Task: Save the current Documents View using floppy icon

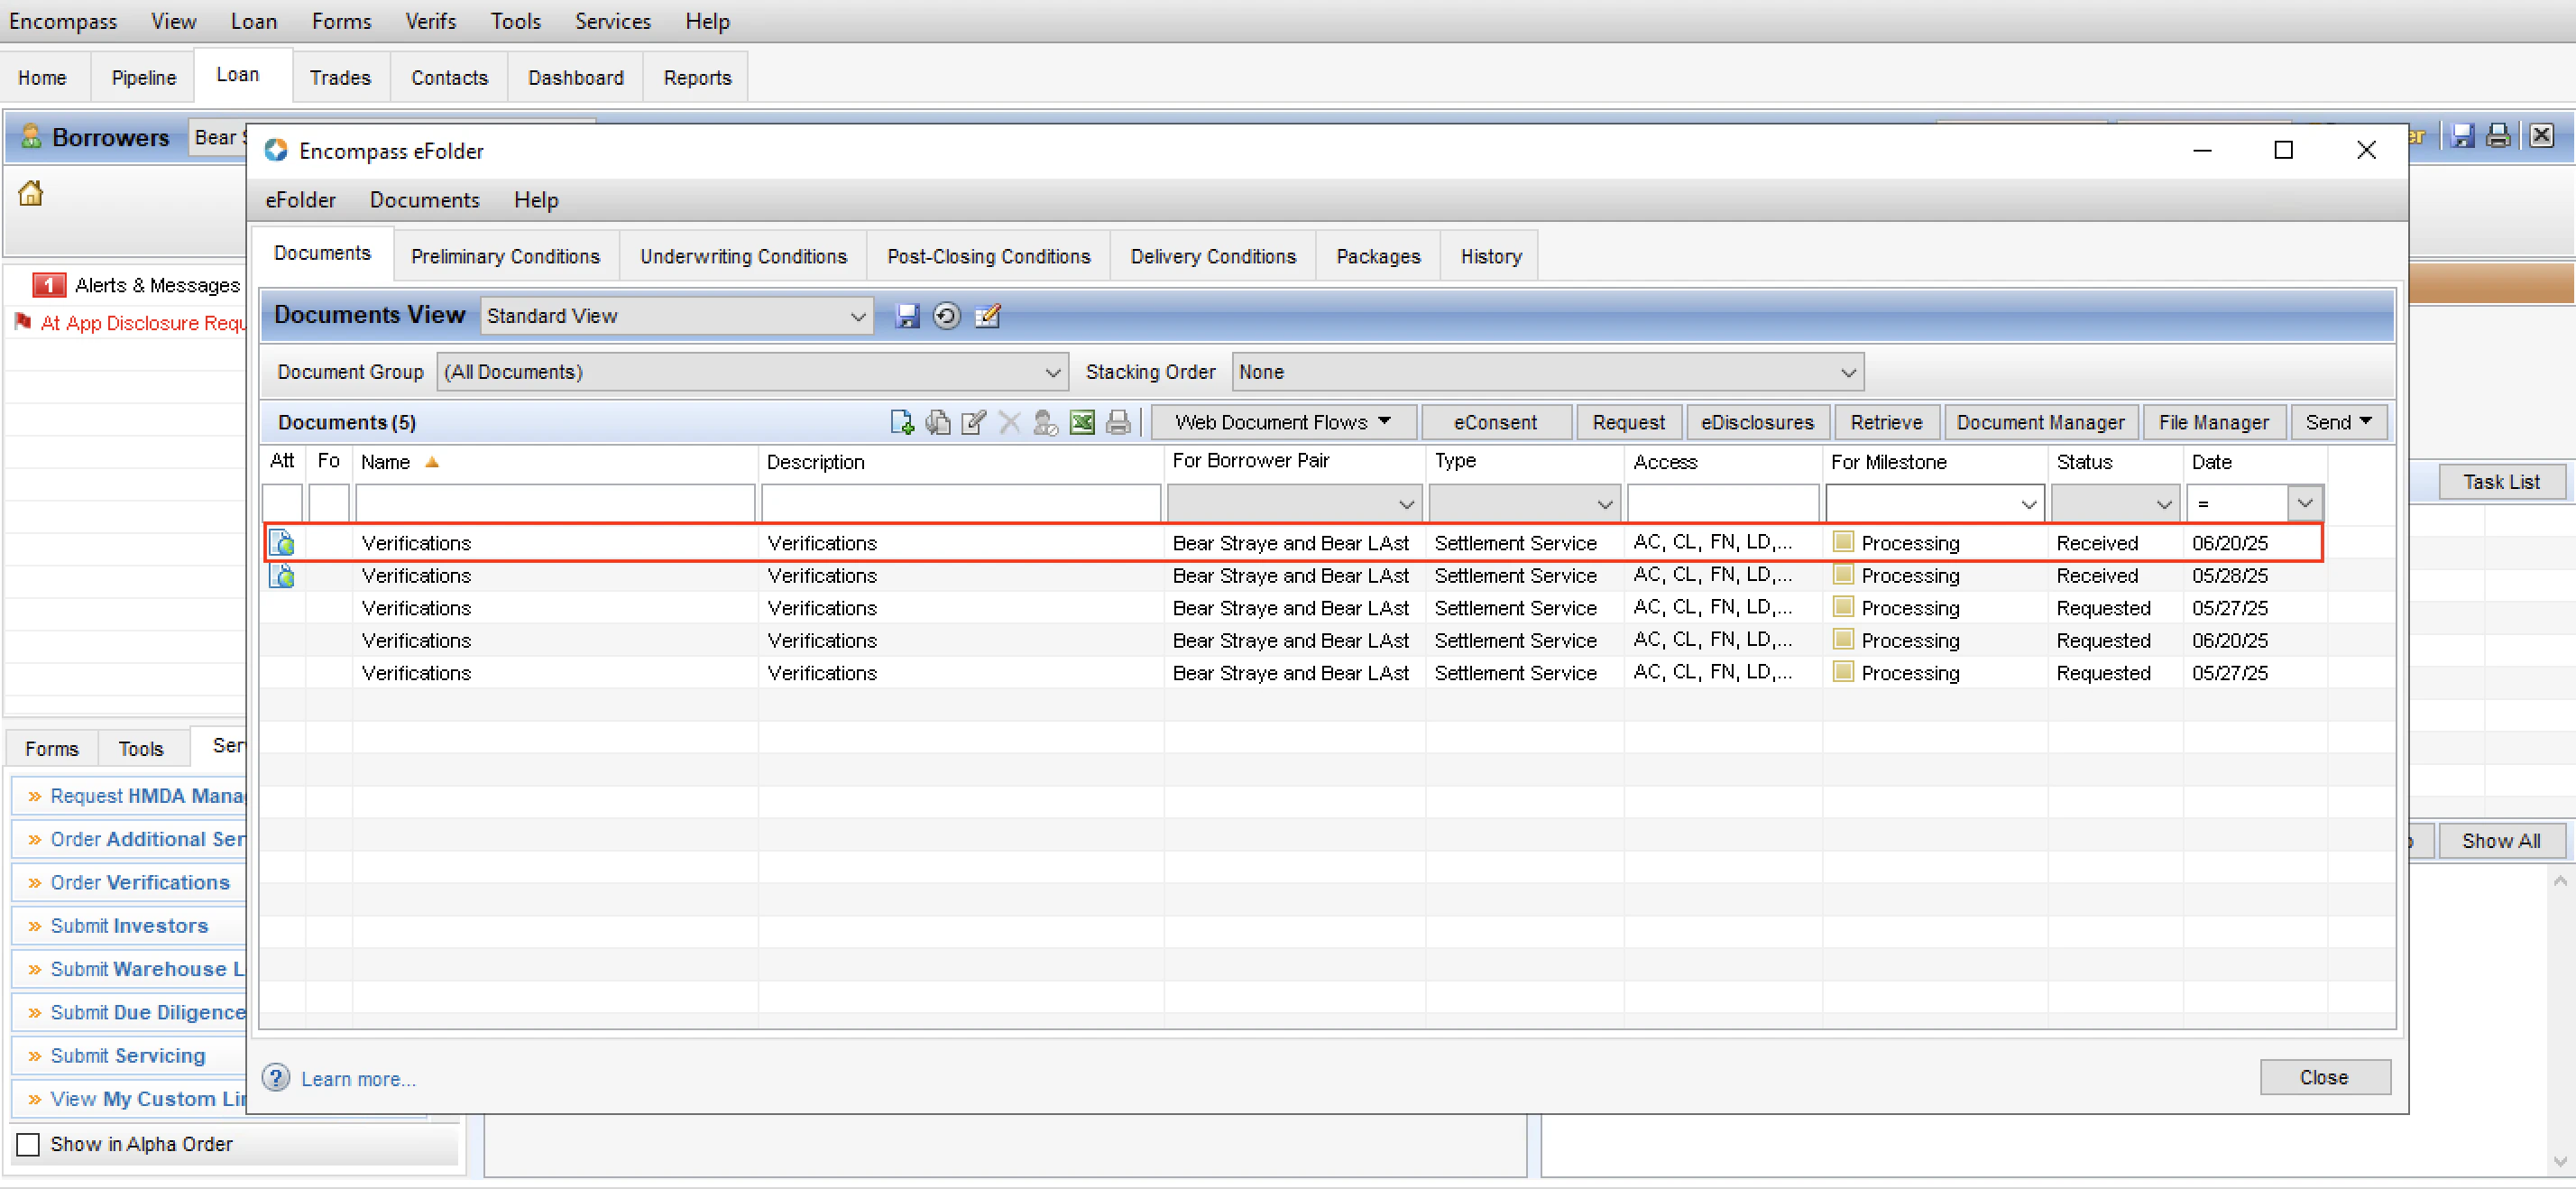Action: [x=907, y=316]
